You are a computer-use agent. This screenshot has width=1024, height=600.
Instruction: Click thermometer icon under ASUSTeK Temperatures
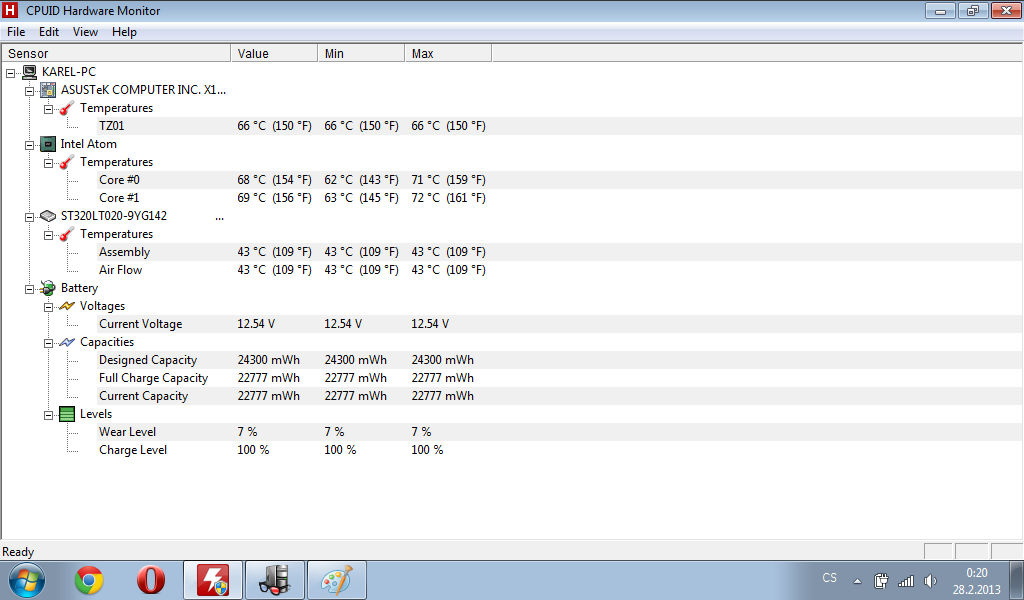pyautogui.click(x=67, y=108)
